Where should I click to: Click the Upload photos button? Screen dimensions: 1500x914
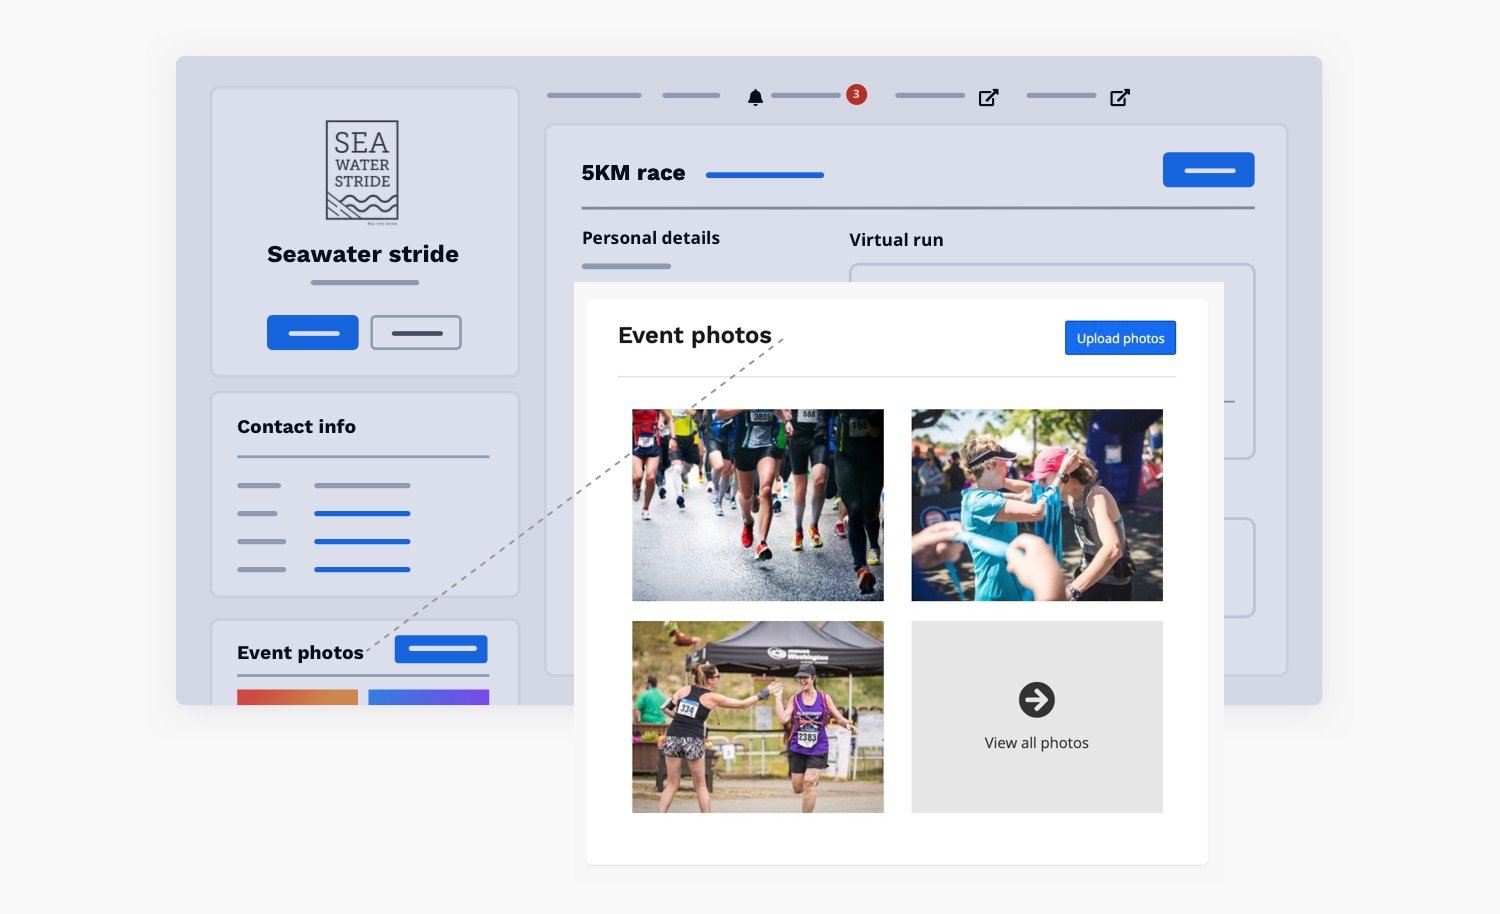(1120, 338)
